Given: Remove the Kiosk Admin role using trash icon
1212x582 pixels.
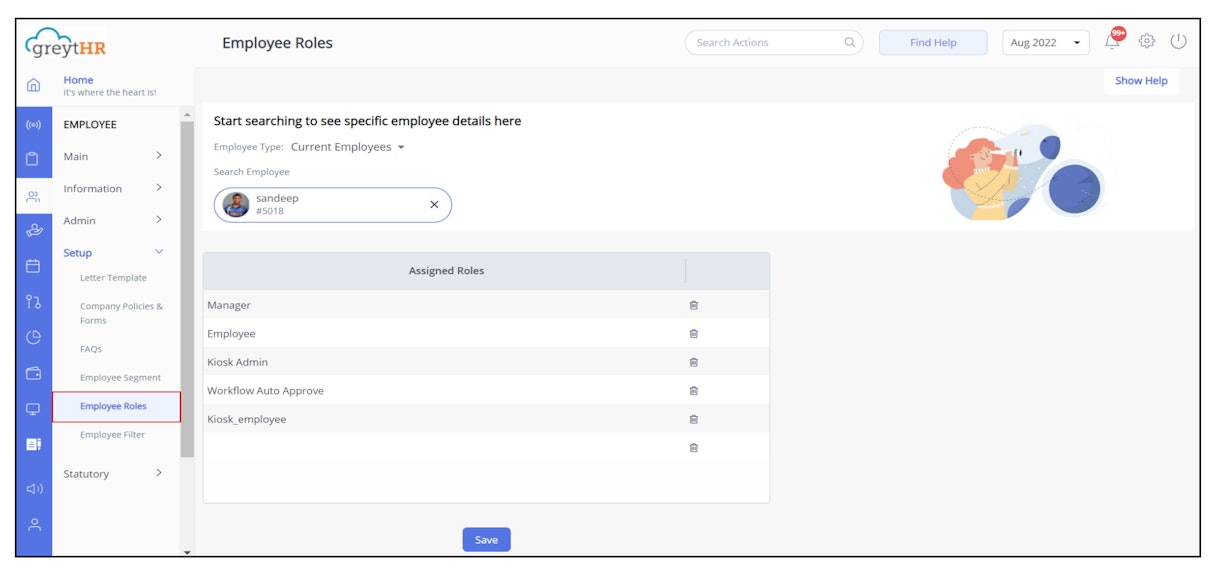Looking at the screenshot, I should click(693, 362).
